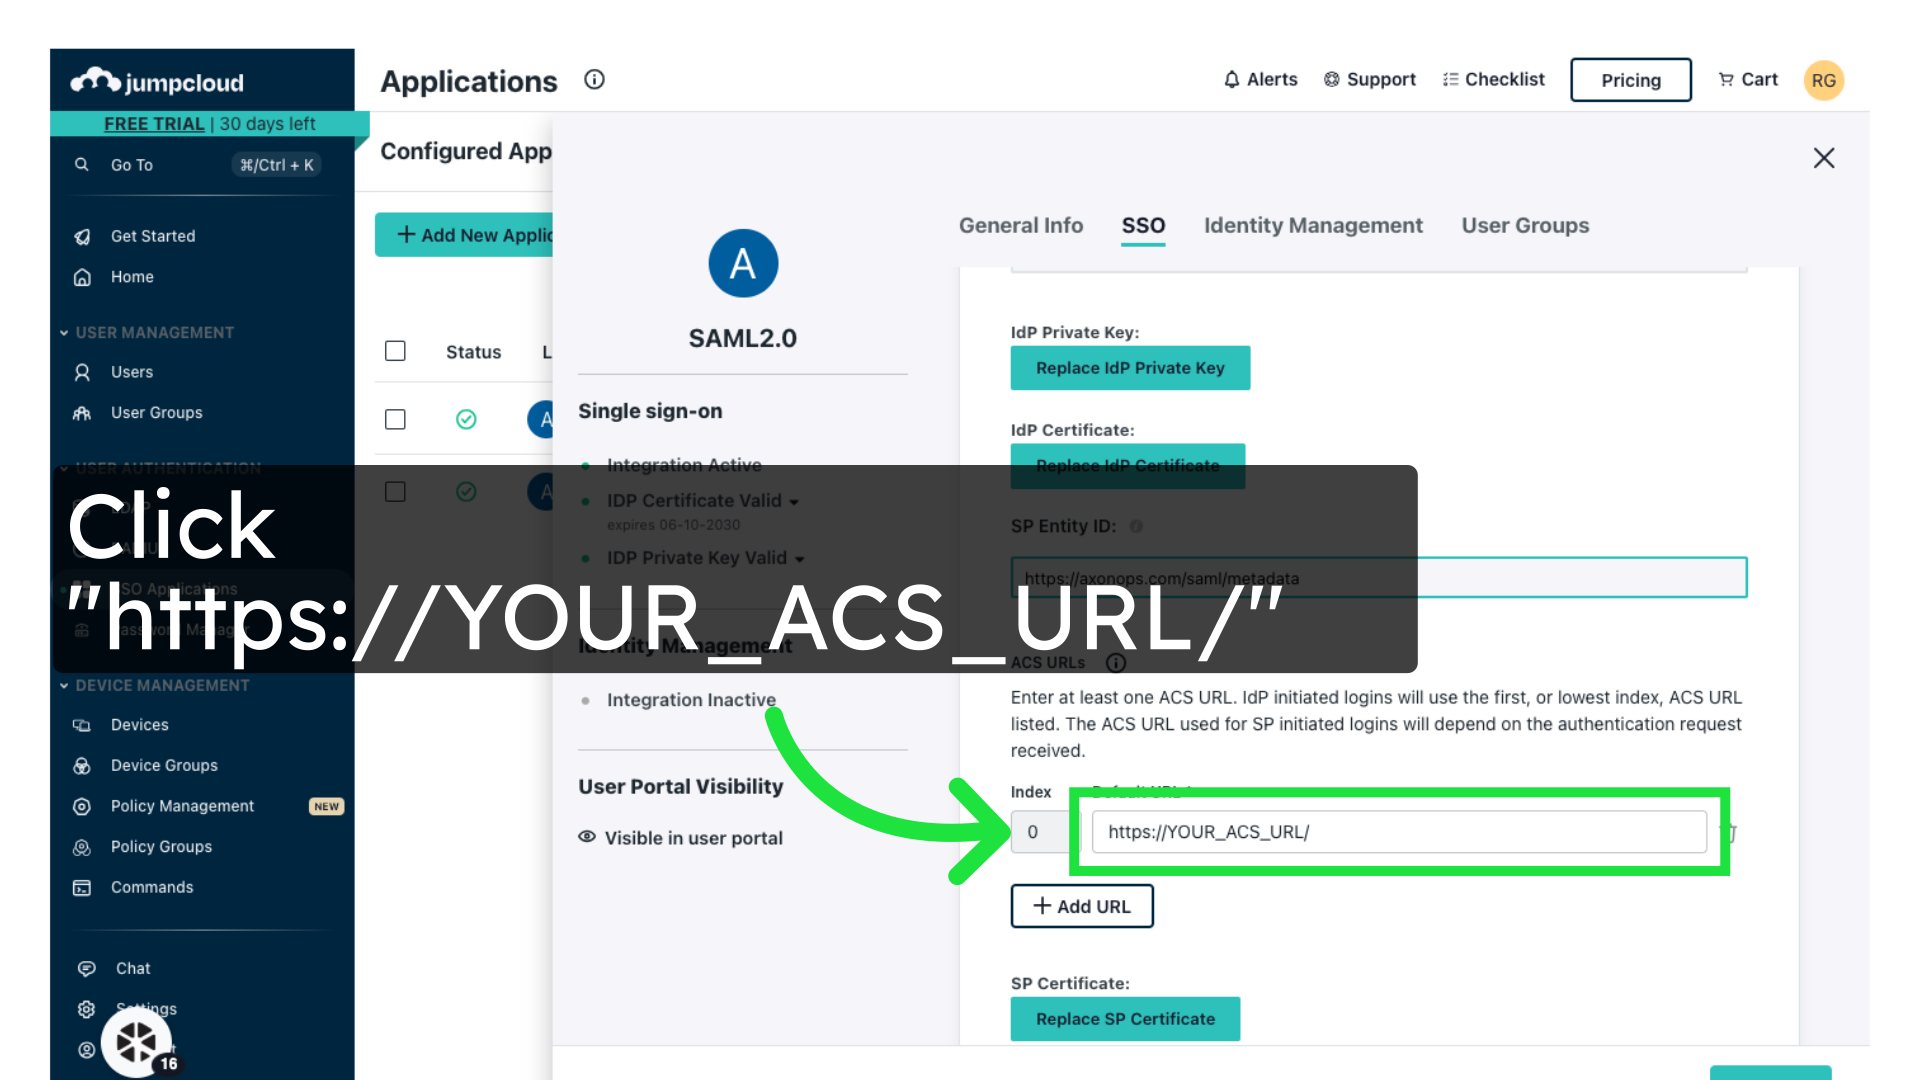Expand IDP Certificate Valid dropdown
Image resolution: width=1920 pixels, height=1080 pixels.
pyautogui.click(x=793, y=501)
